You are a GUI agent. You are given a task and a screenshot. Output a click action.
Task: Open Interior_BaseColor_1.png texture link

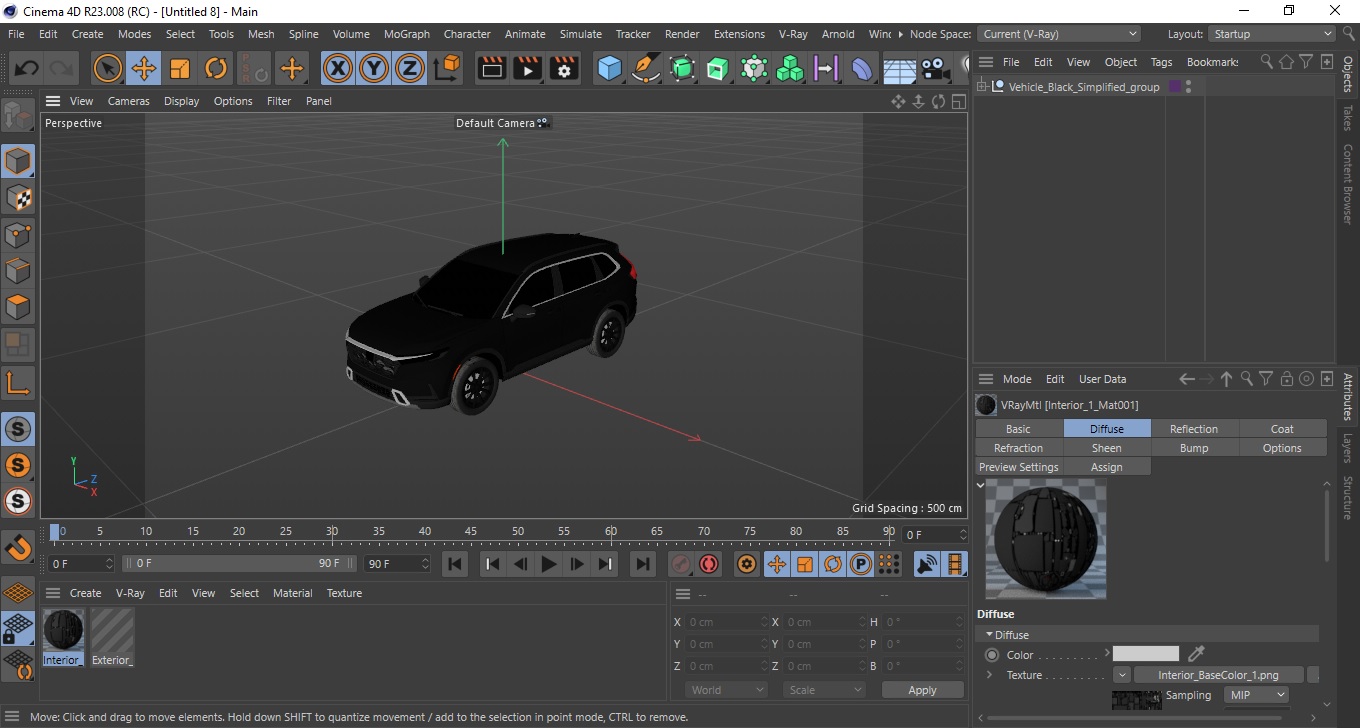1219,675
